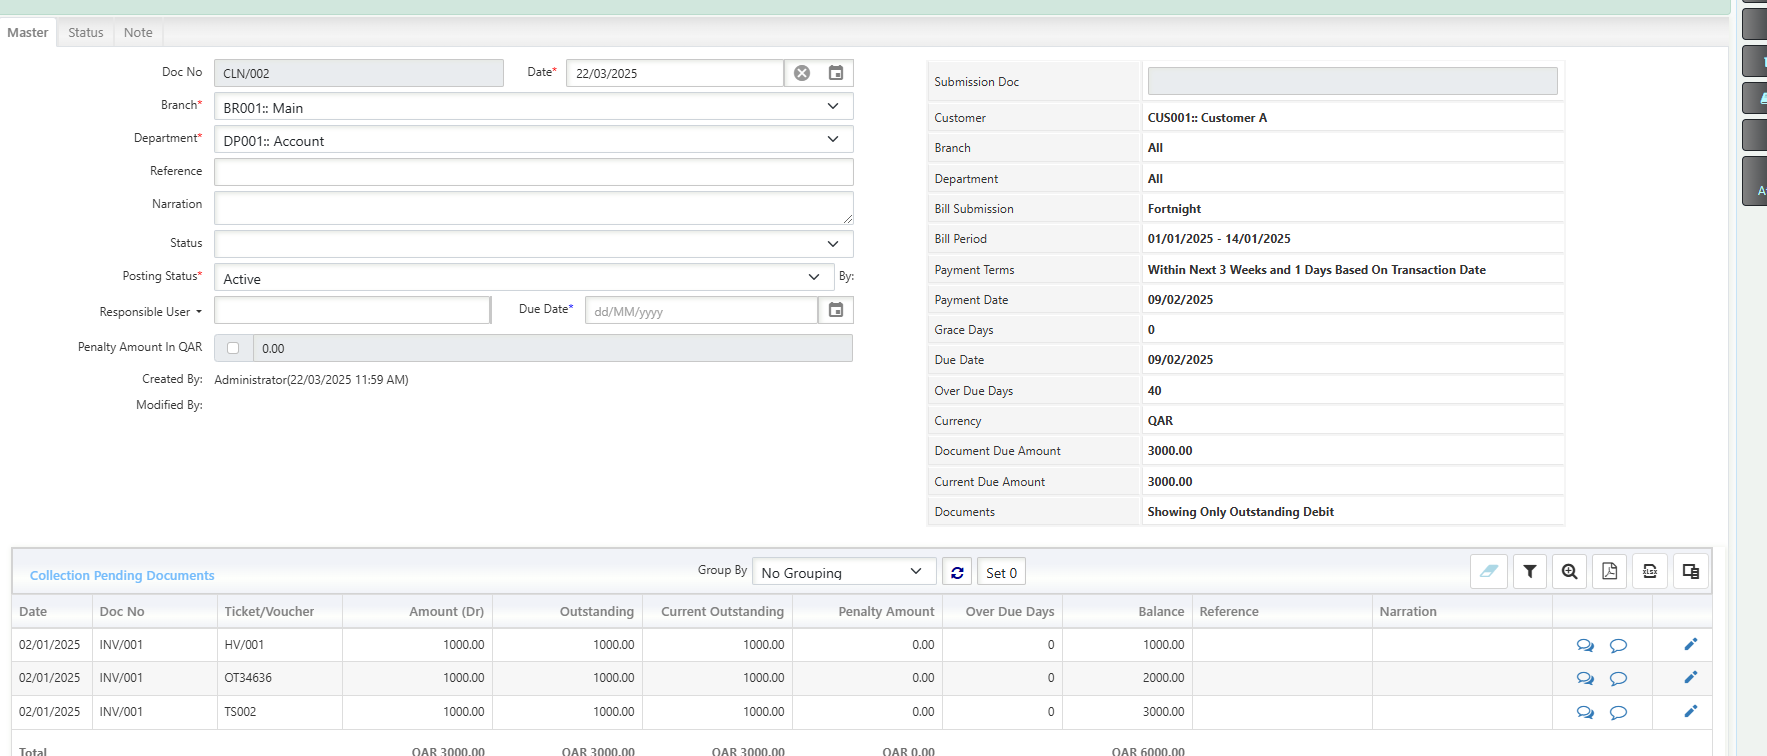Switch to the Status tab
The height and width of the screenshot is (756, 1767).
click(x=86, y=32)
